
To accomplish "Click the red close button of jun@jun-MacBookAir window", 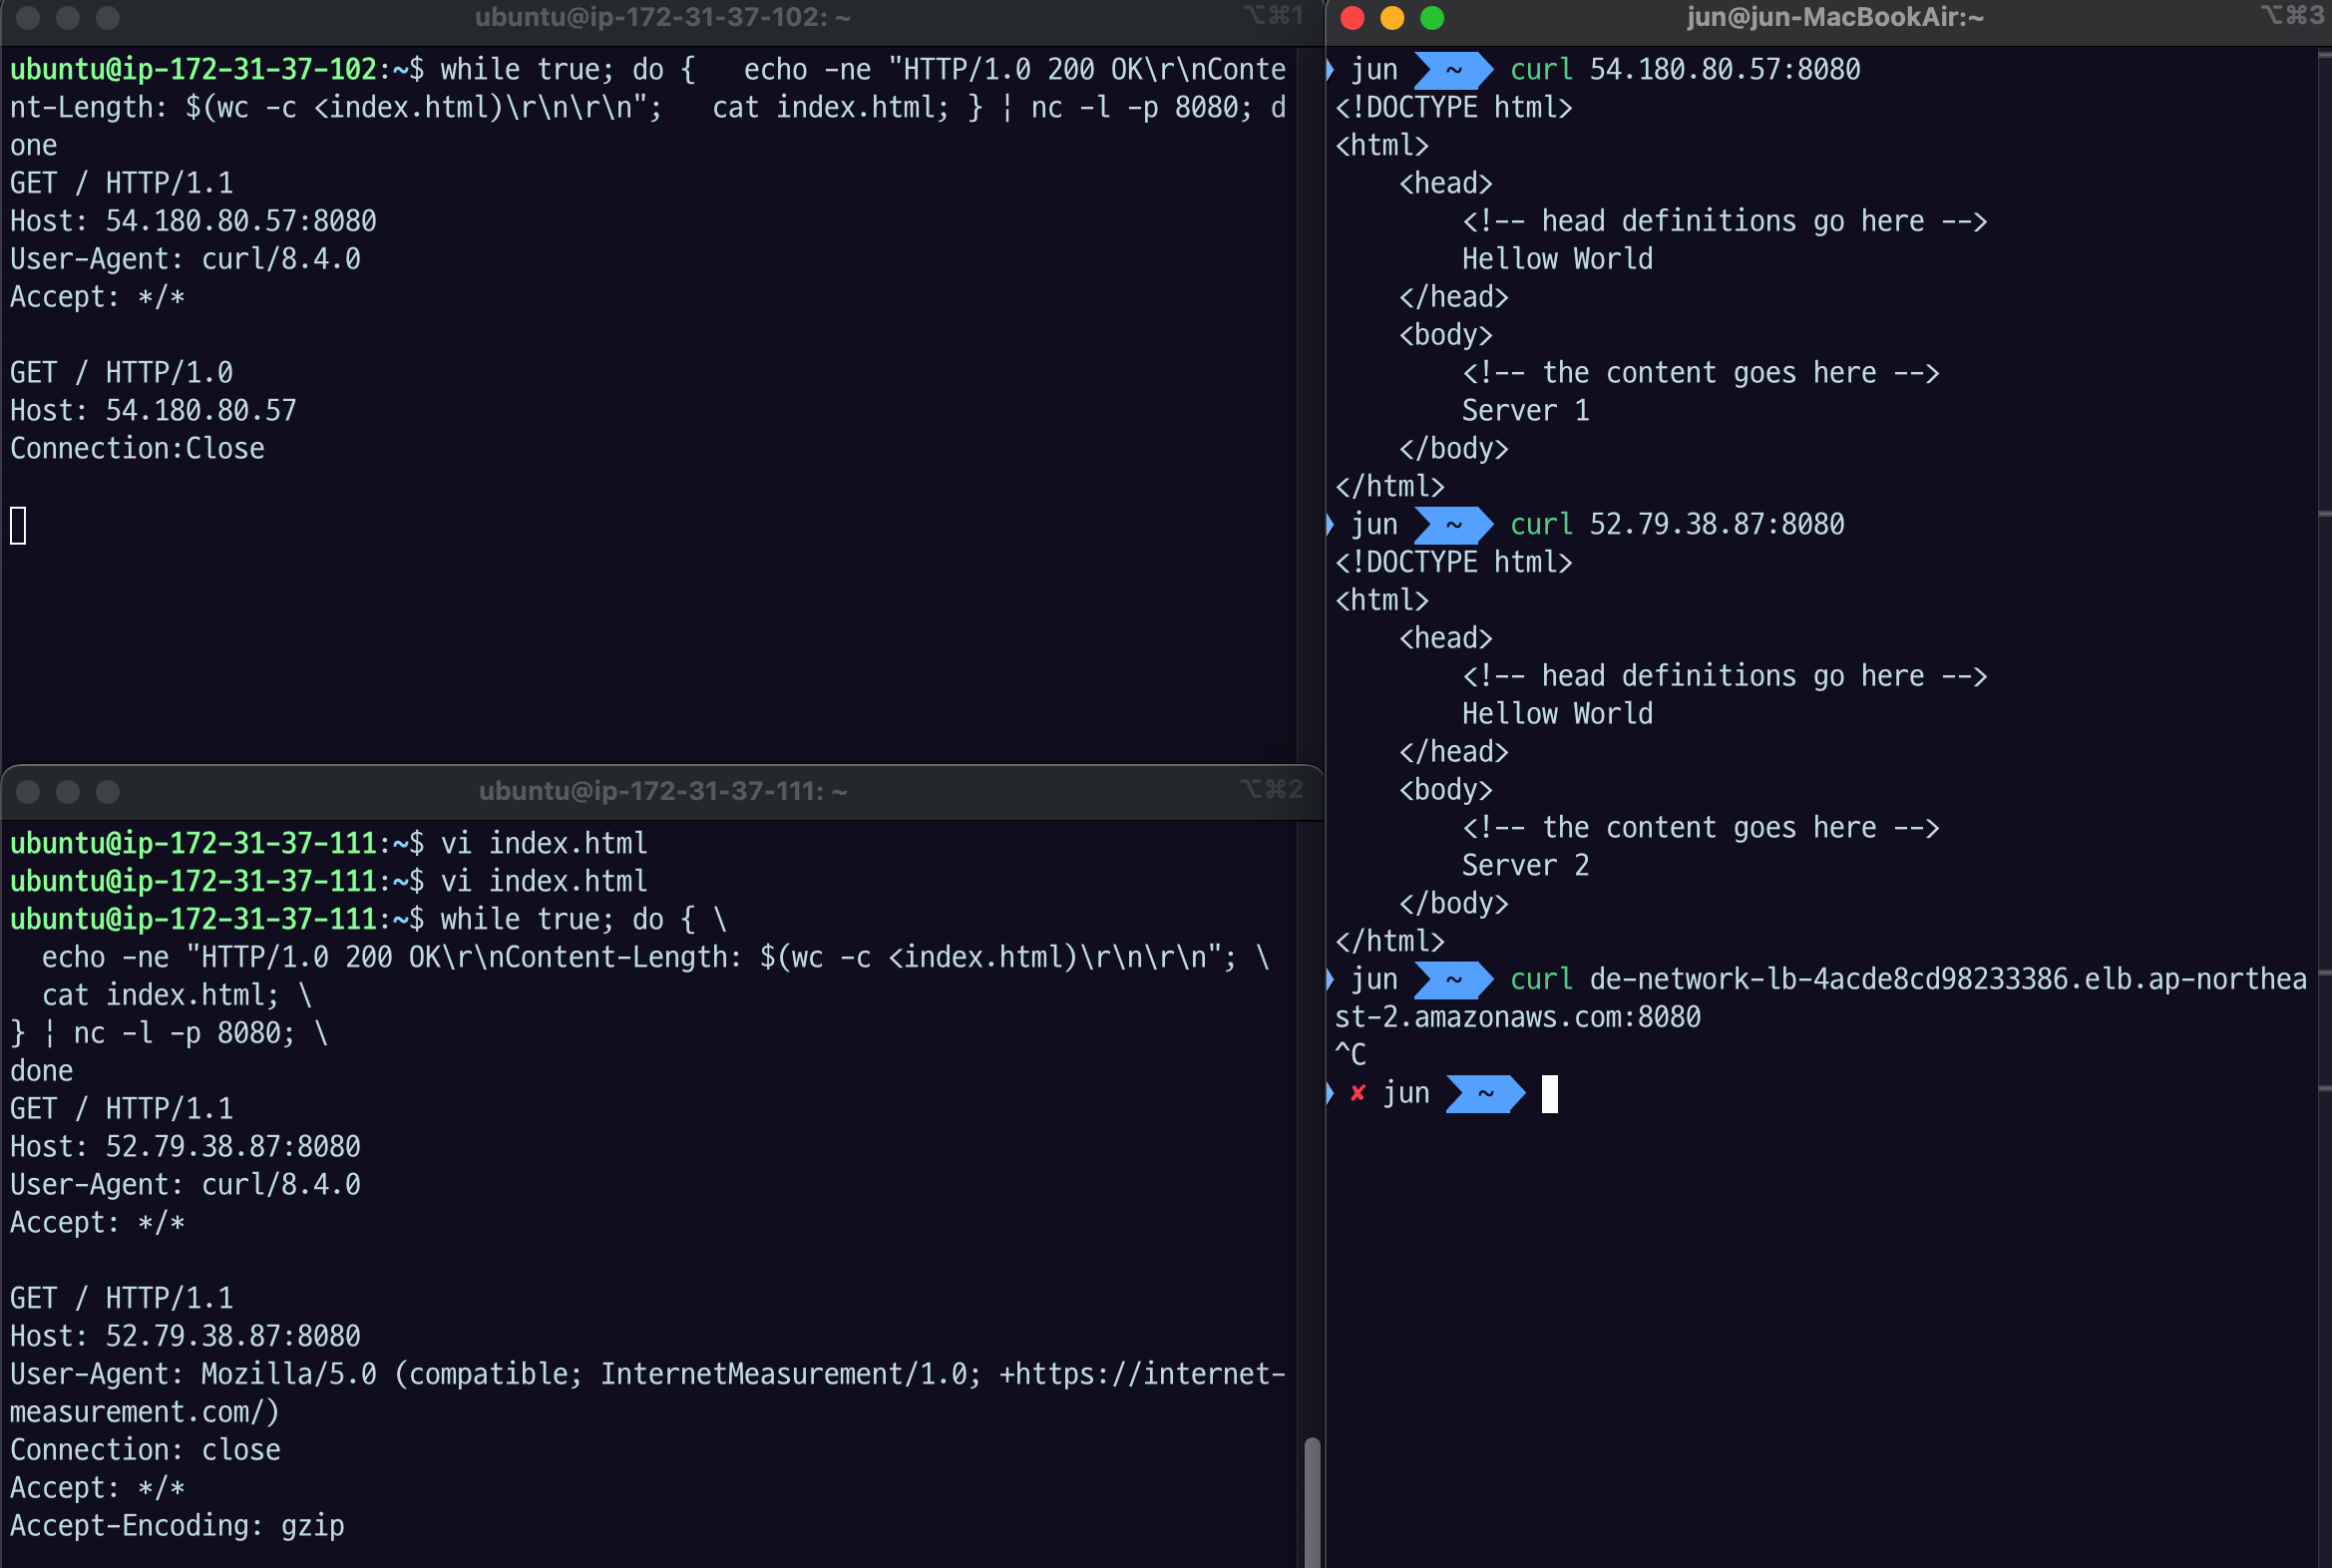I will point(1352,18).
